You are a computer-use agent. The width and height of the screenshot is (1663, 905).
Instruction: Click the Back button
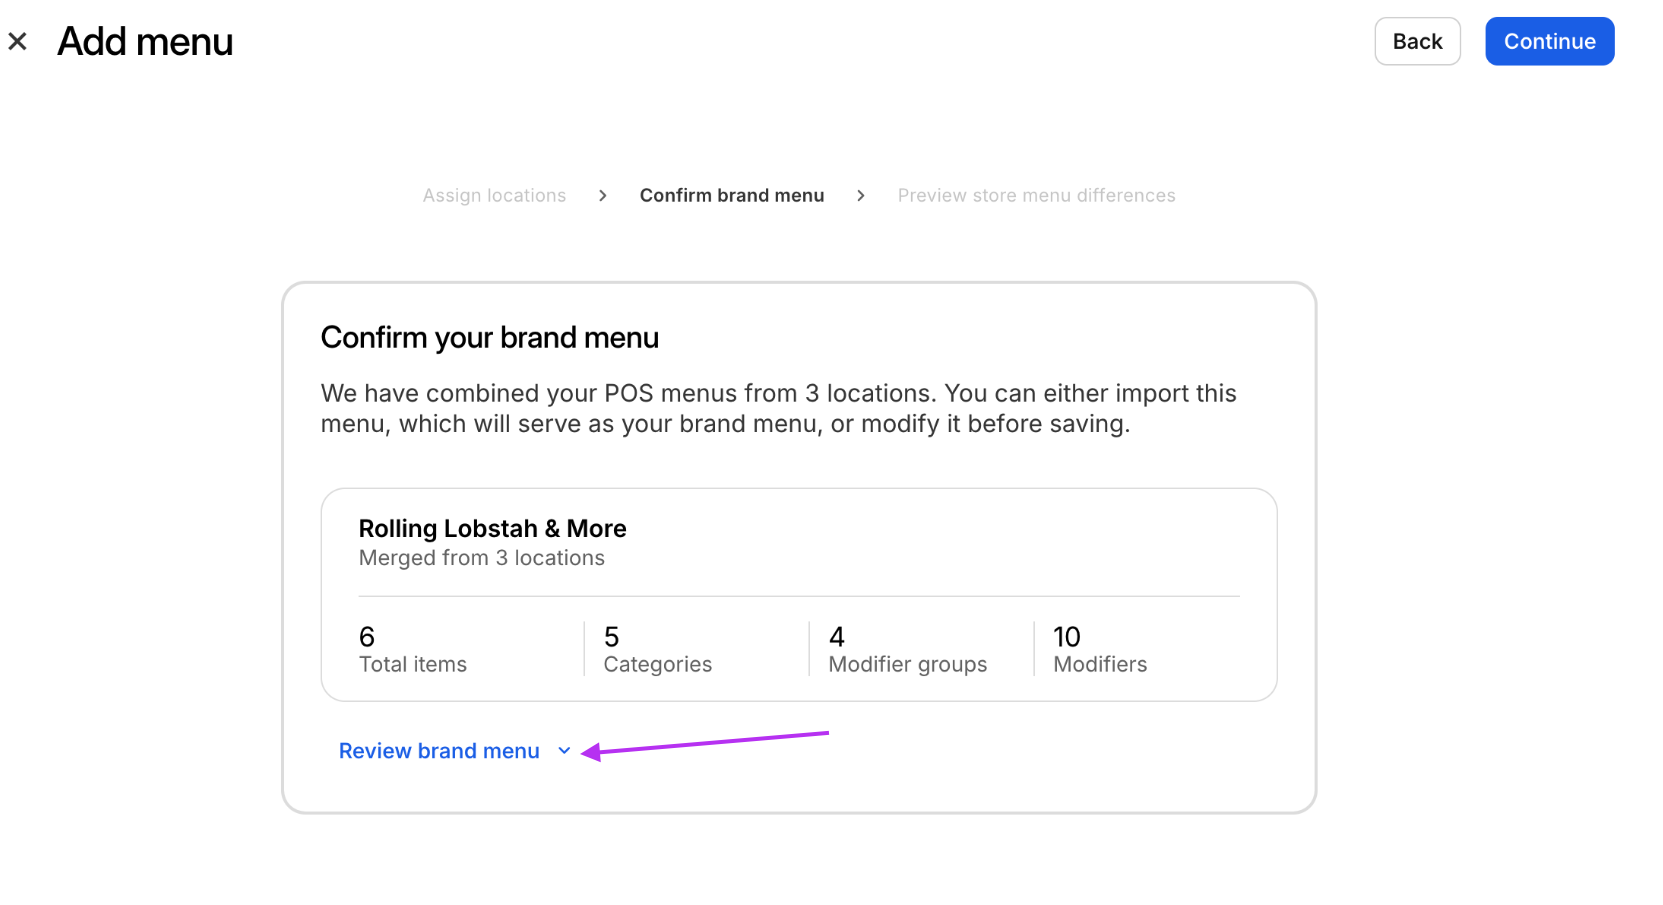coord(1417,41)
